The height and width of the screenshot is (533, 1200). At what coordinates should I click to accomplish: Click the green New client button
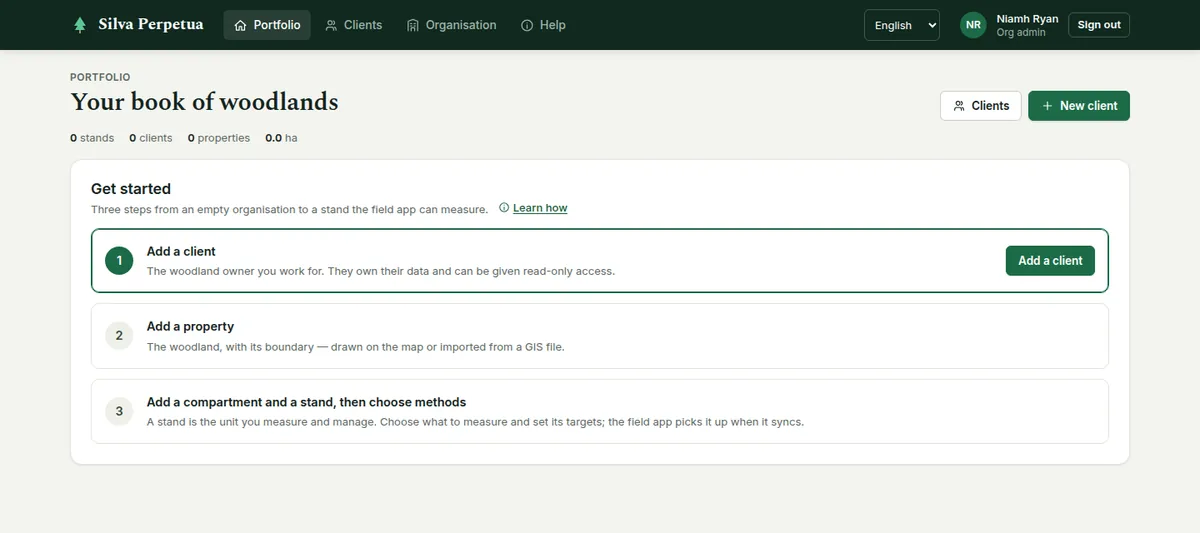1079,106
